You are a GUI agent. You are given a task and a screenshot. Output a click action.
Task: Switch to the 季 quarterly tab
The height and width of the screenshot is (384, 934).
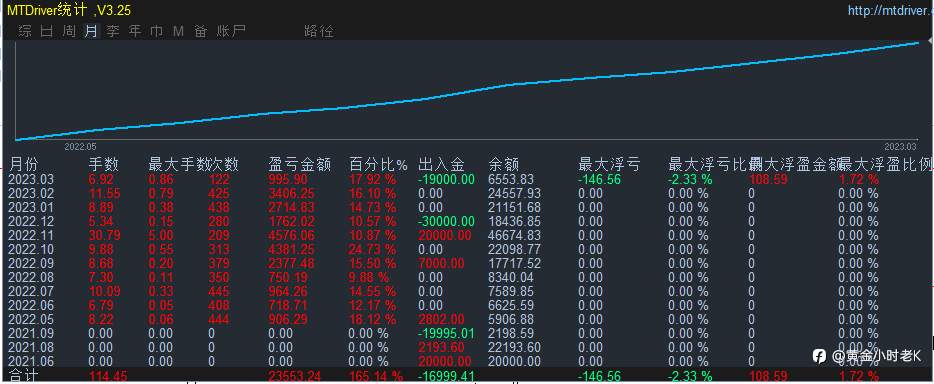[113, 32]
